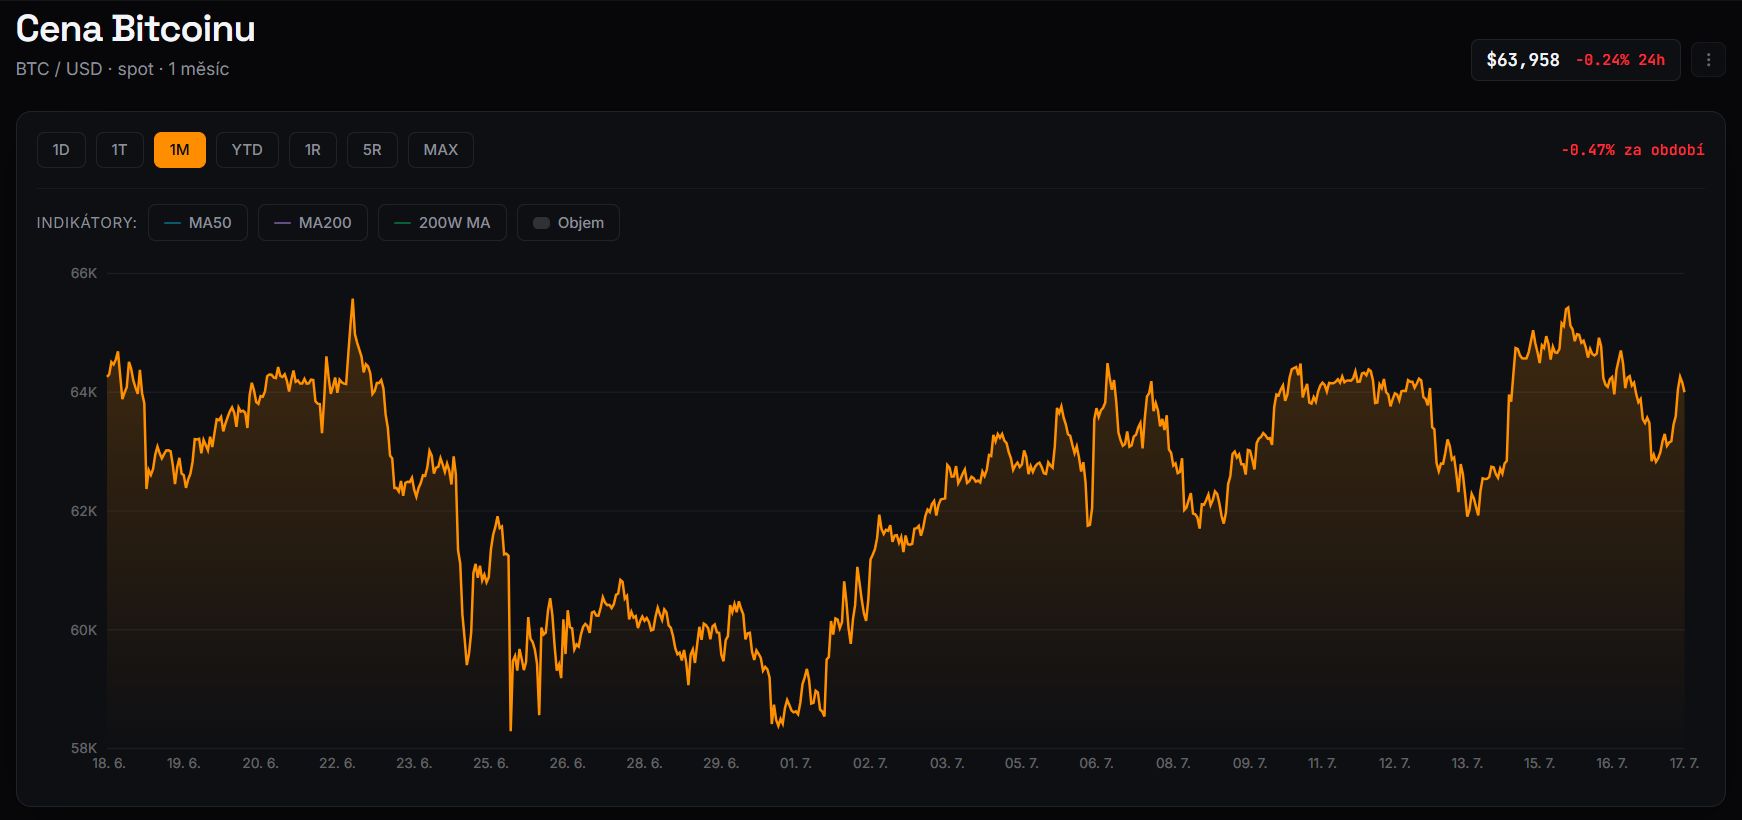Click the -0.47% za období label
The image size is (1742, 820).
[1632, 150]
